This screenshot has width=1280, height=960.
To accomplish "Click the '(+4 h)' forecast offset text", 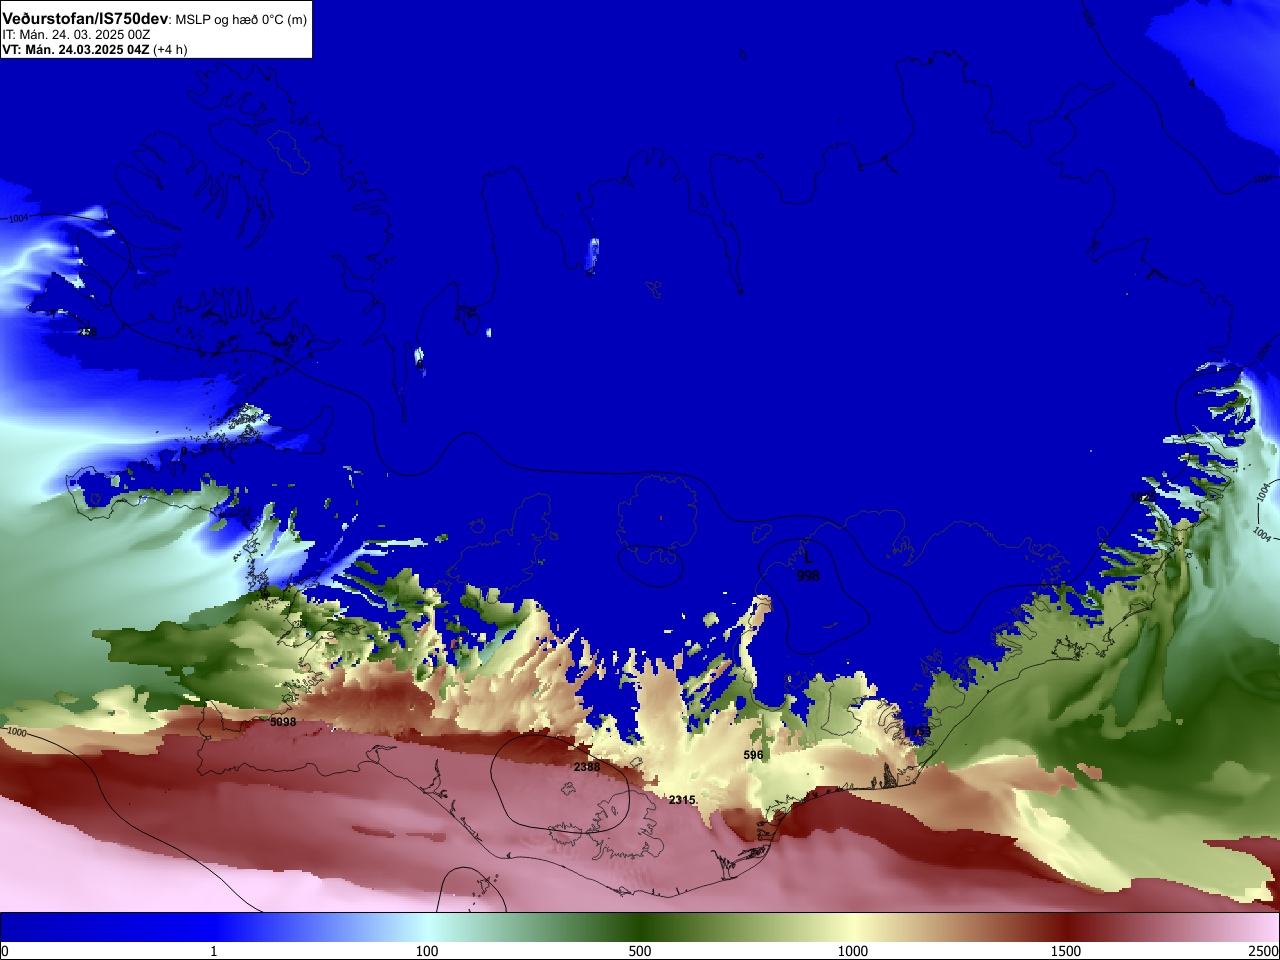I will coord(170,50).
